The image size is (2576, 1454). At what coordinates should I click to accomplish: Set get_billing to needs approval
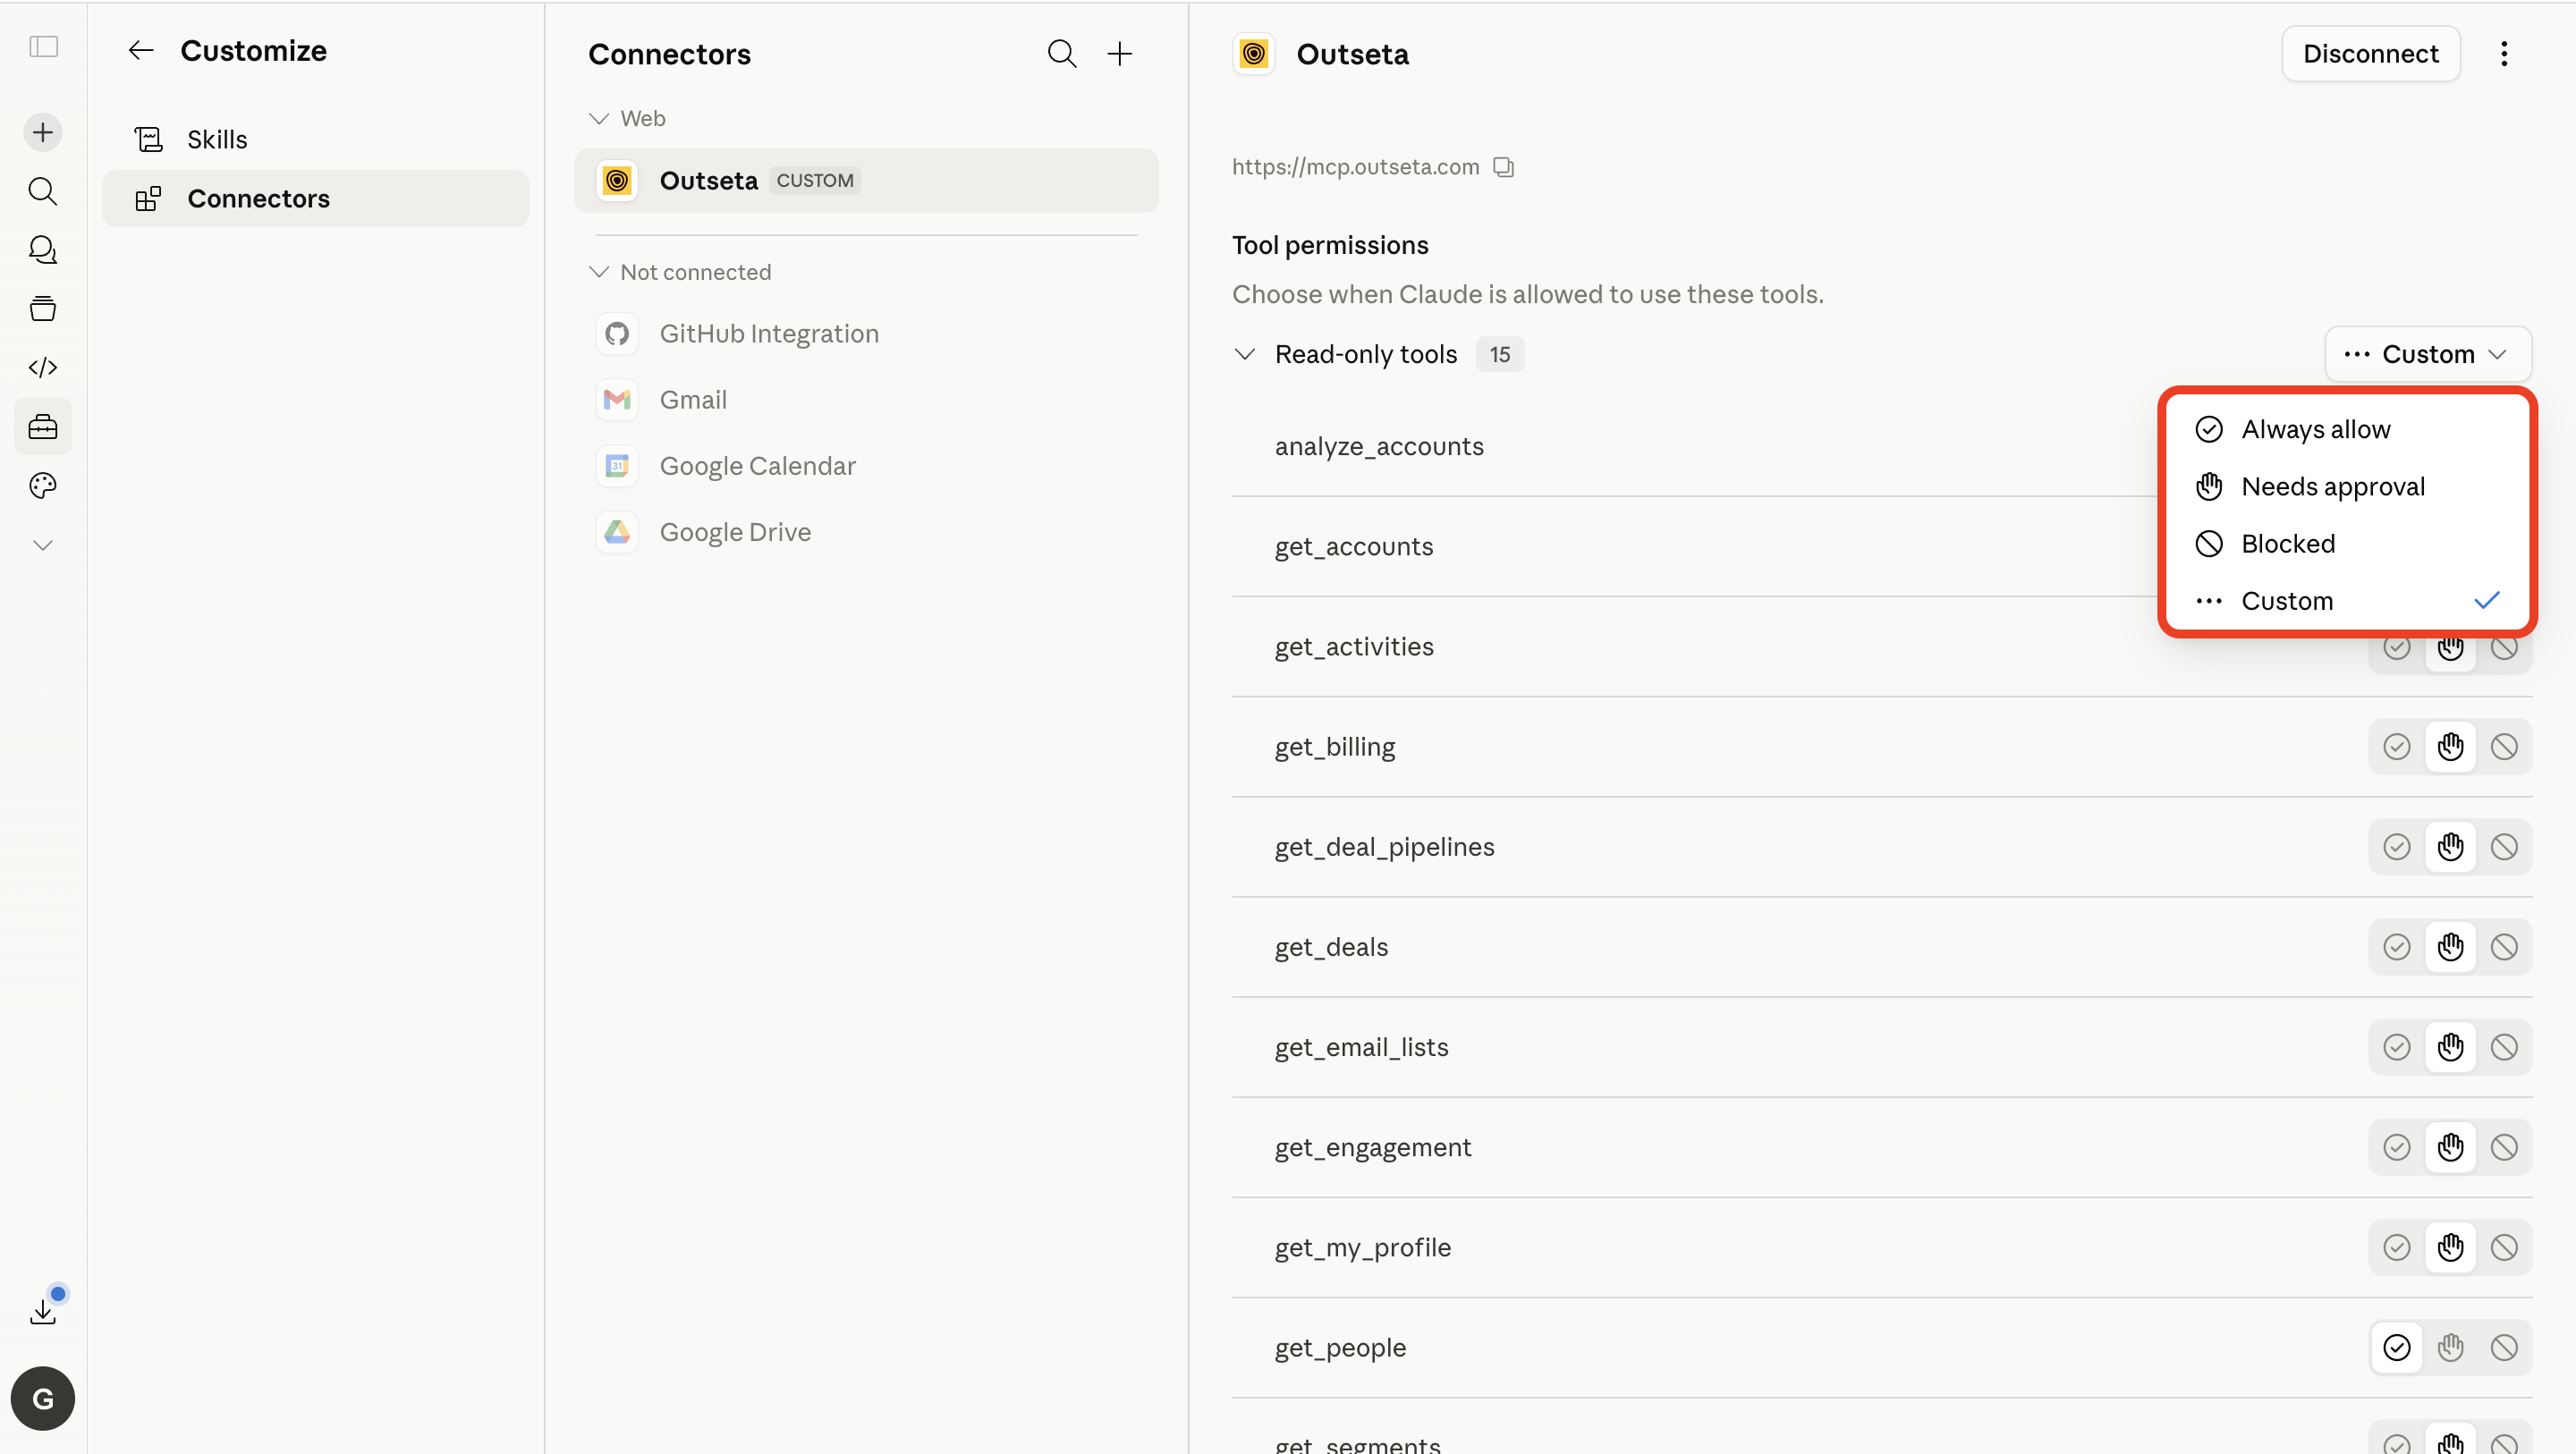tap(2451, 747)
